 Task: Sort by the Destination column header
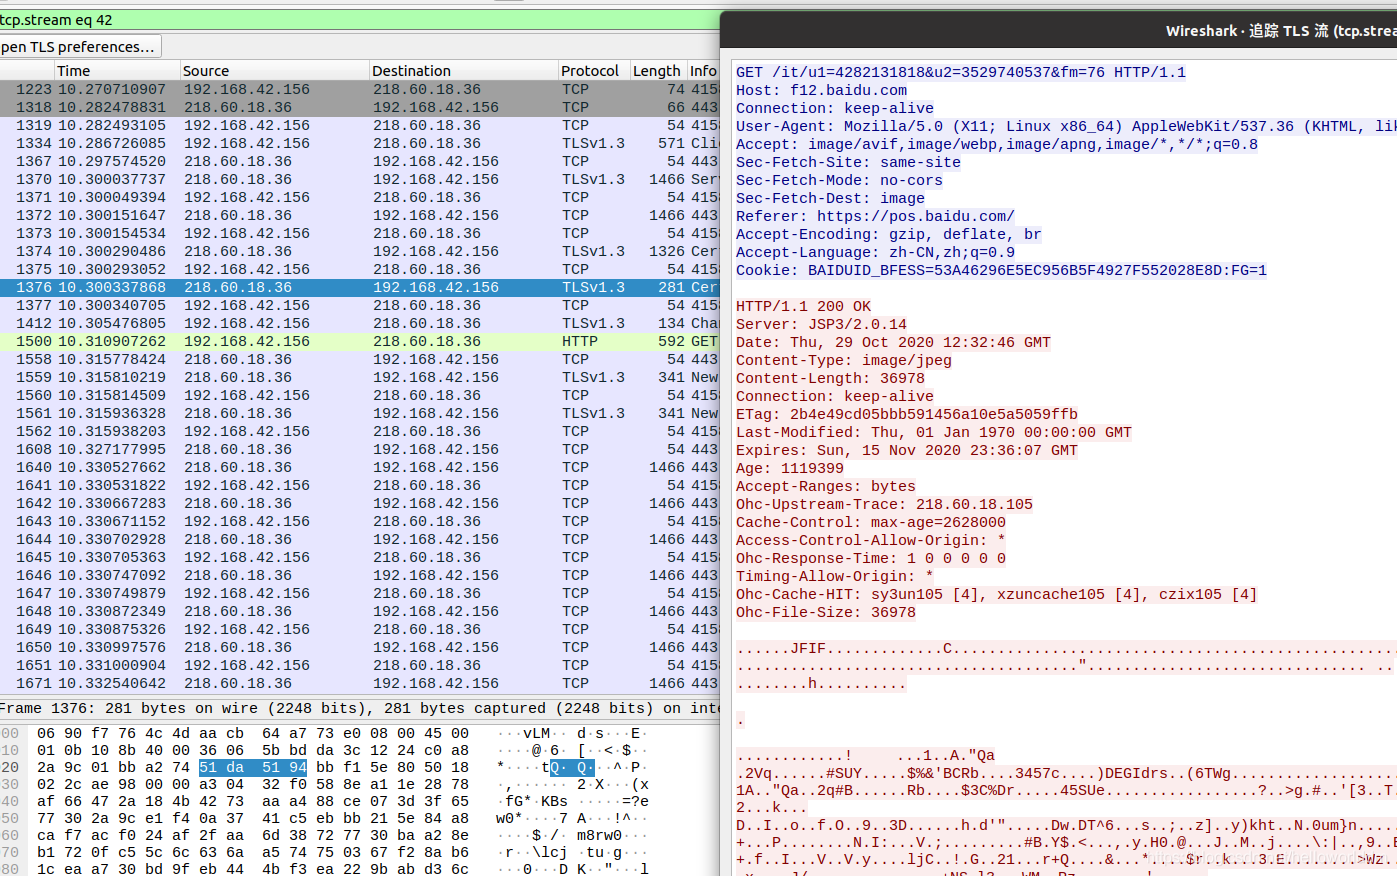[x=463, y=71]
